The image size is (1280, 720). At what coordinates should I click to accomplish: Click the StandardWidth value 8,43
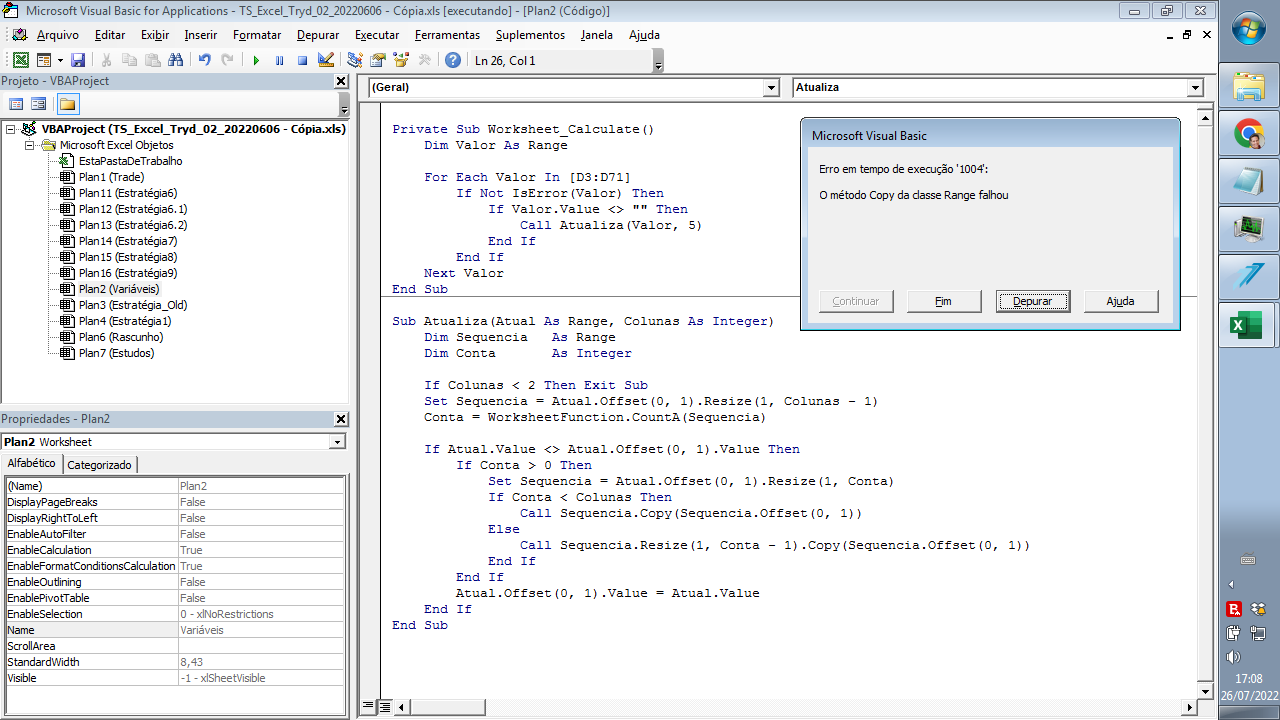click(261, 662)
